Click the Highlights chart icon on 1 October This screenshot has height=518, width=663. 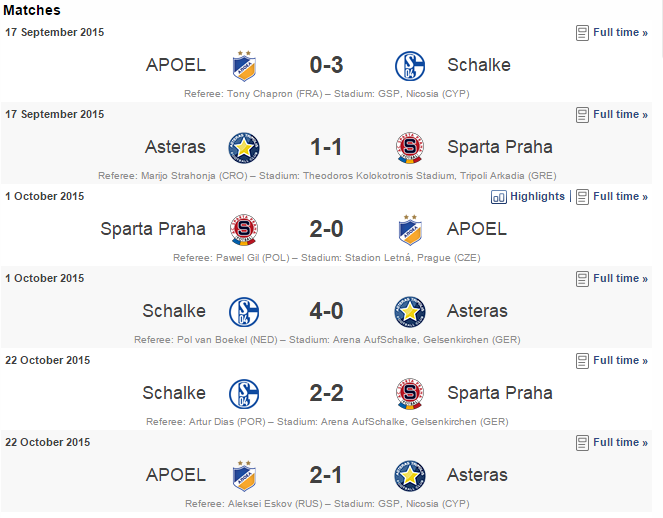pos(499,197)
